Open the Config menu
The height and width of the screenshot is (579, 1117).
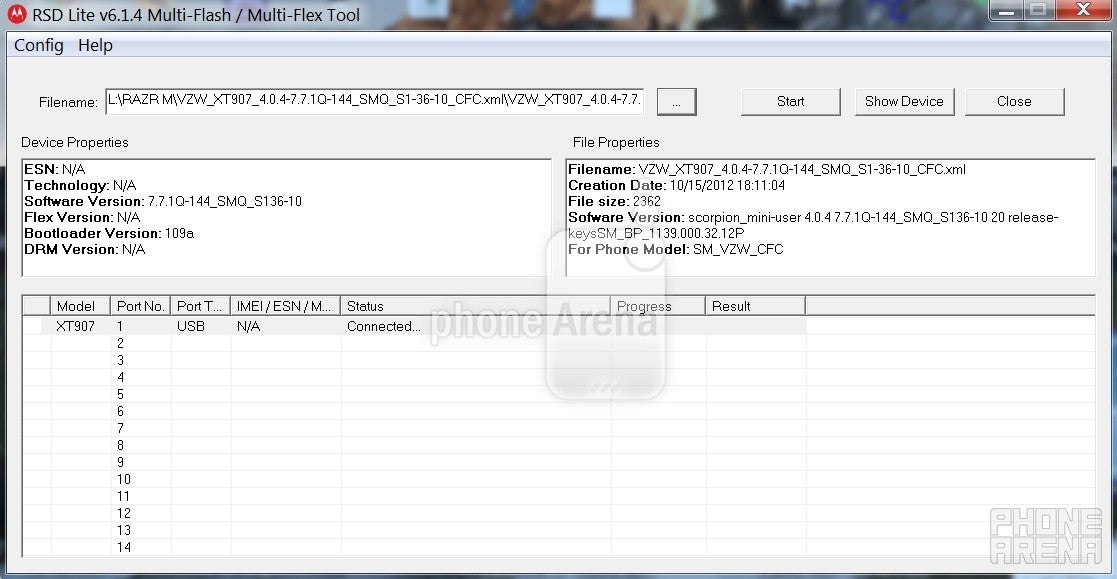[x=38, y=46]
